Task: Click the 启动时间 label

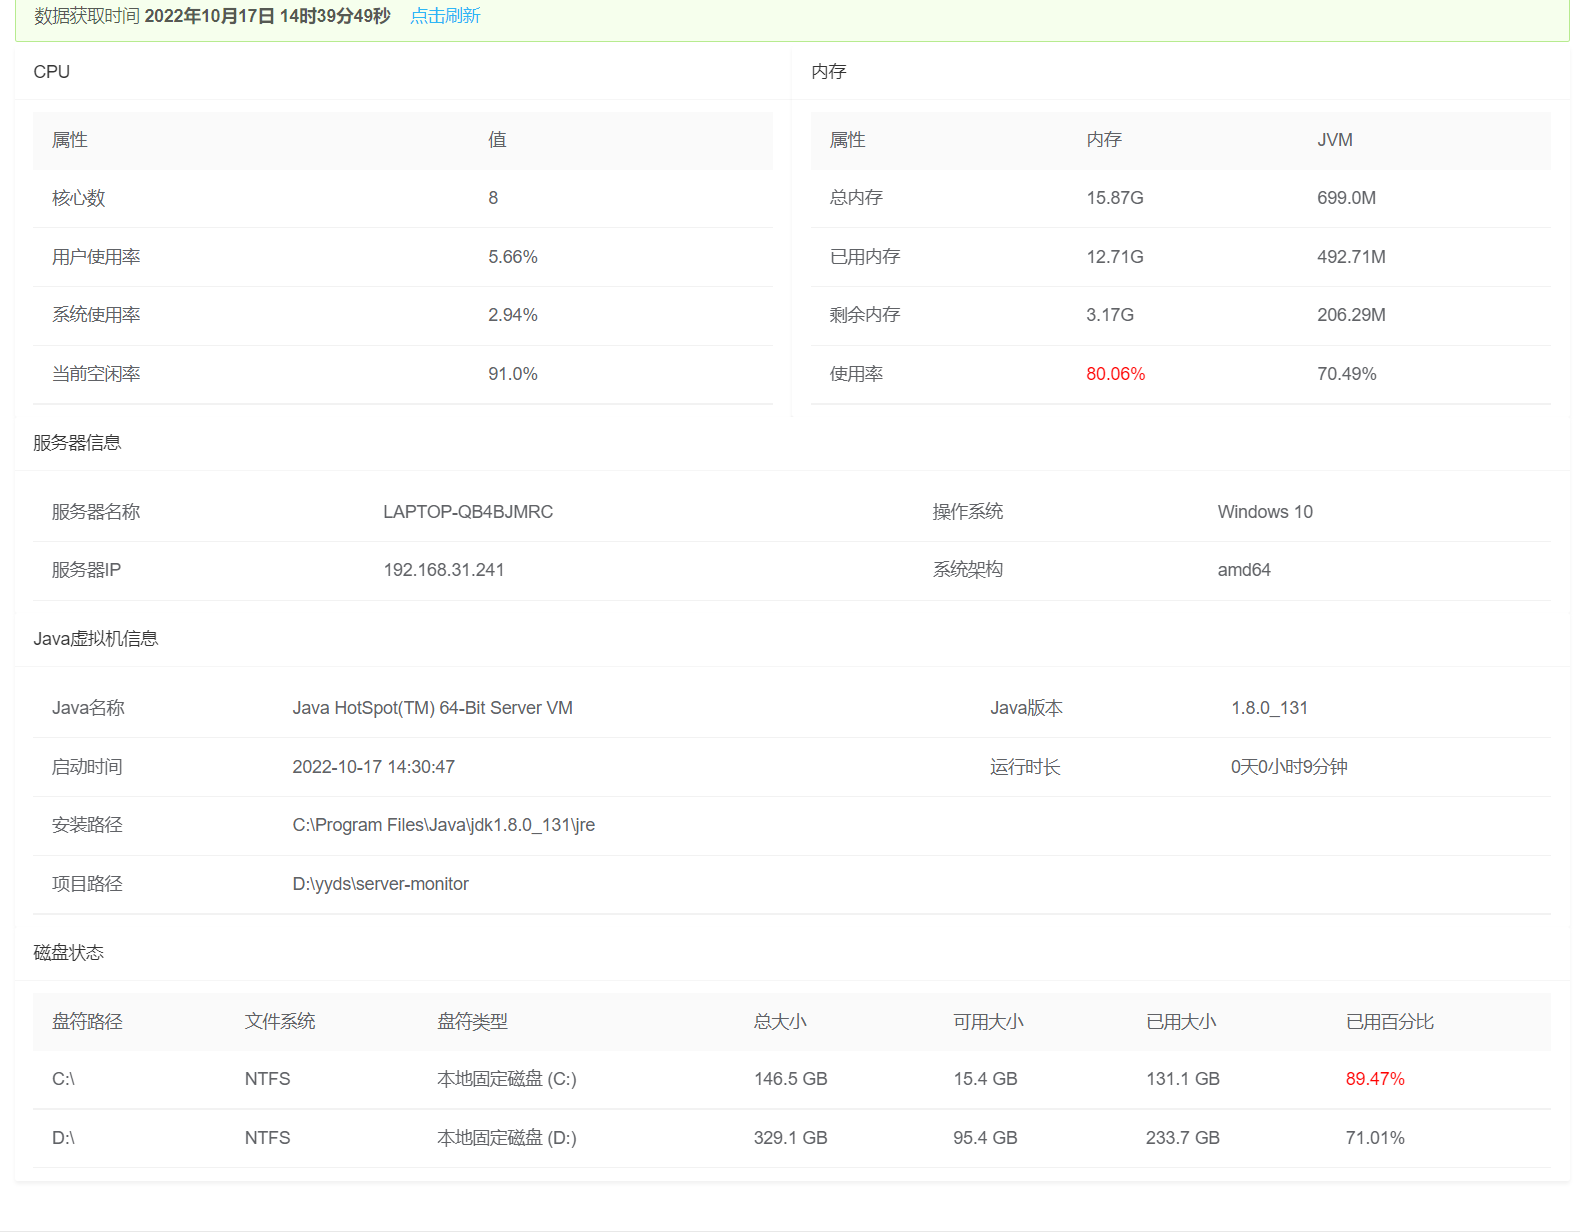Action: (x=87, y=767)
